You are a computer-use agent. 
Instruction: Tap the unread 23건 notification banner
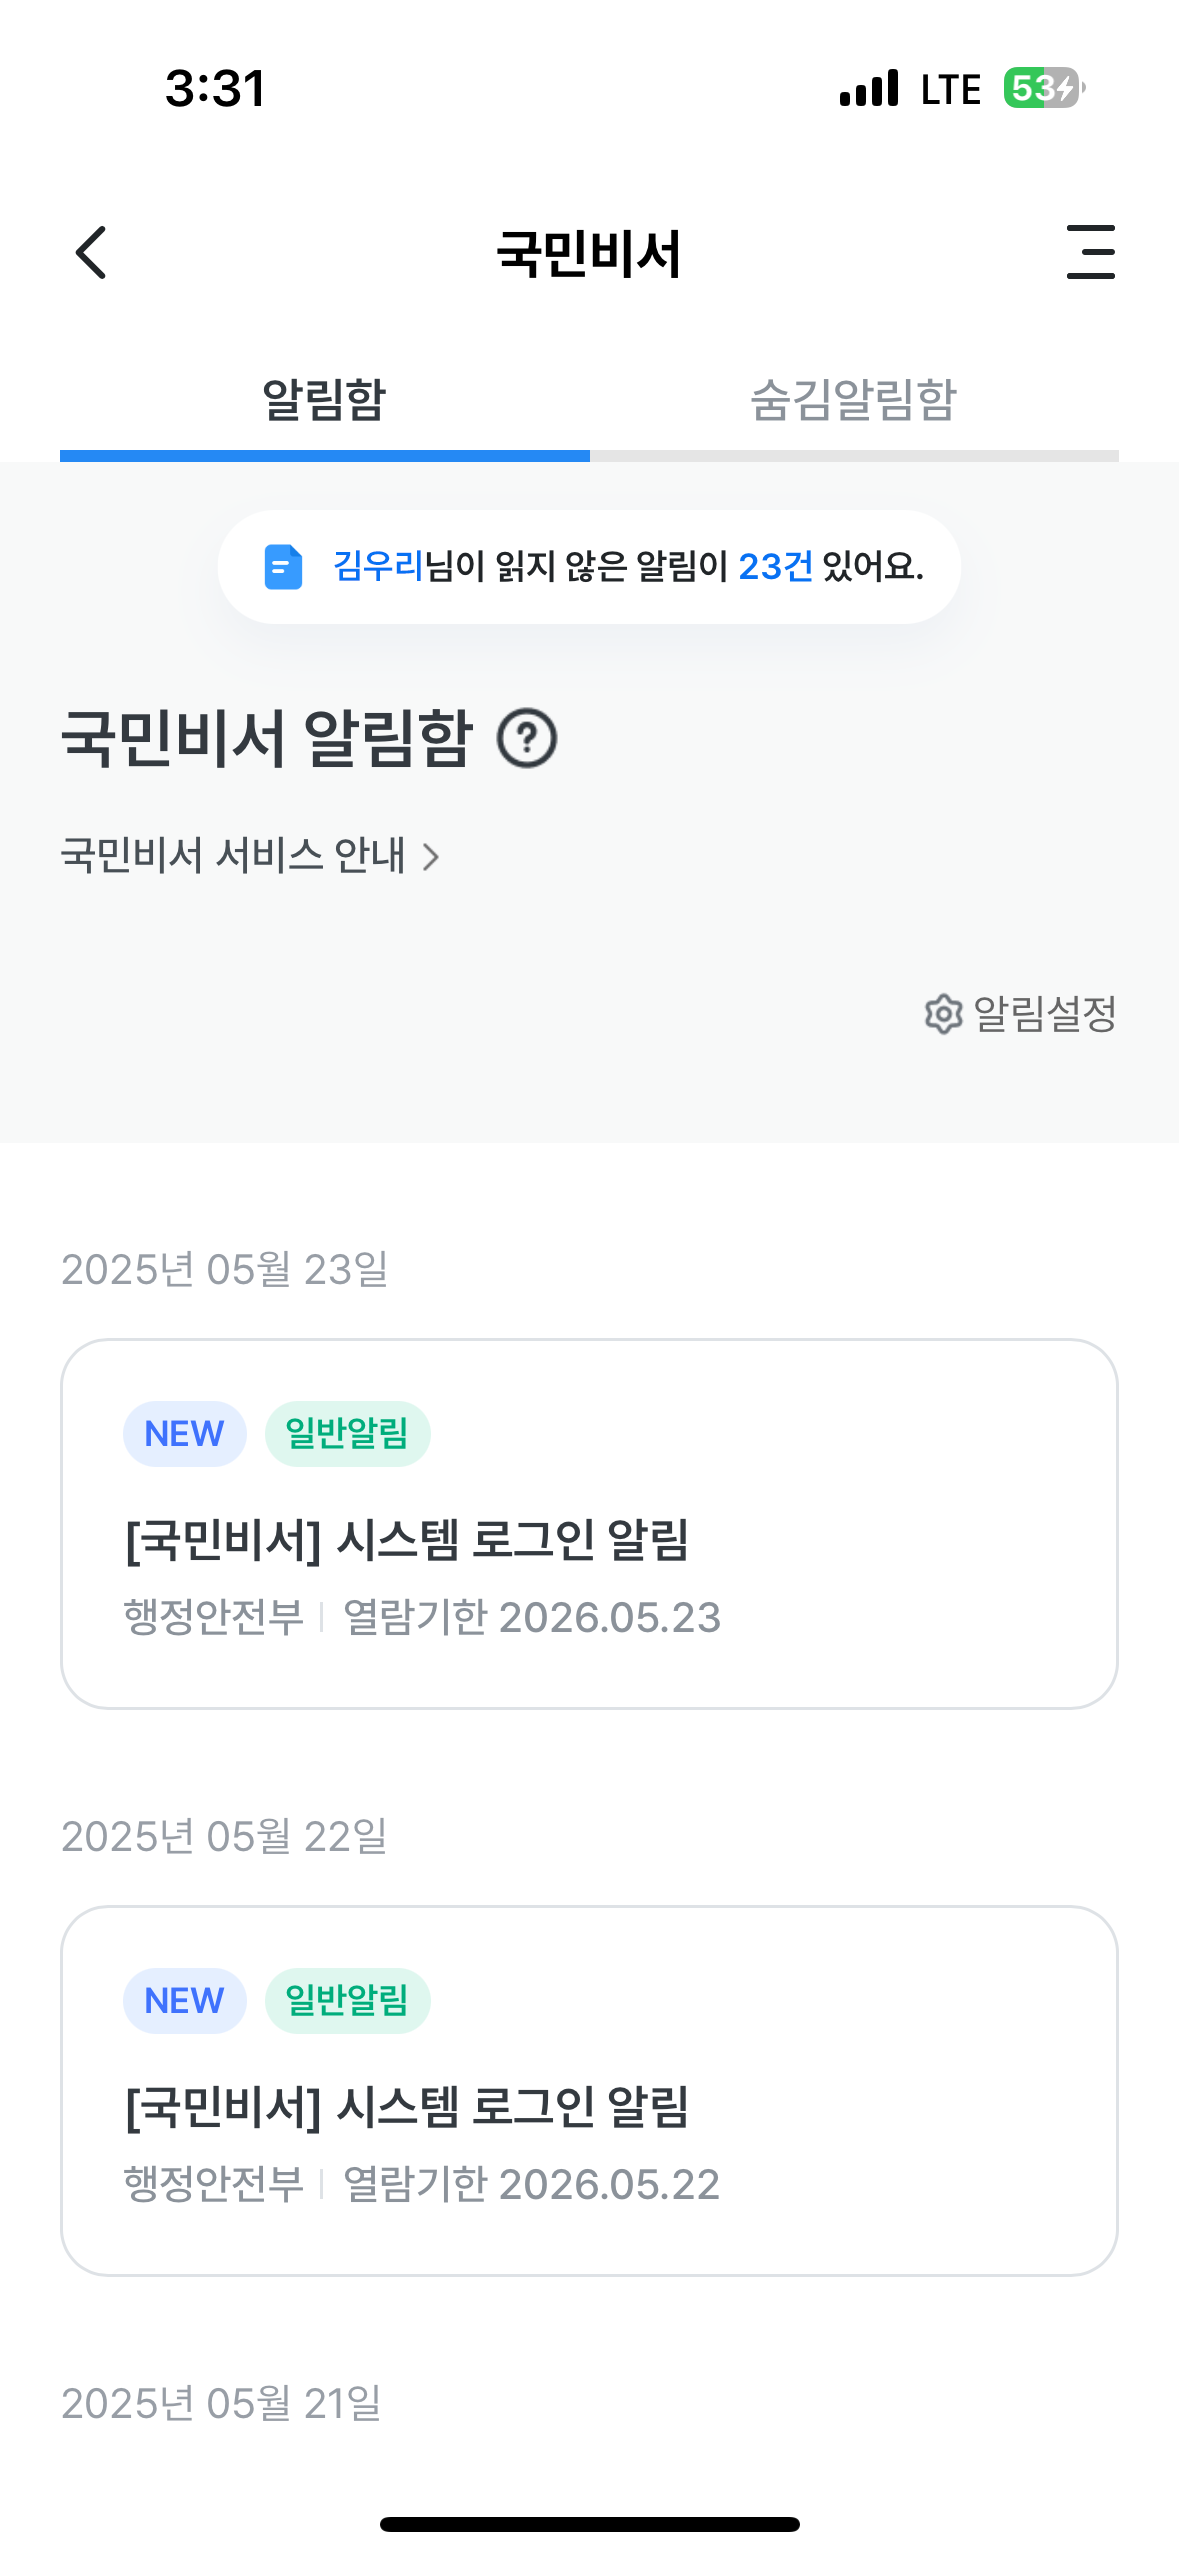coord(589,567)
